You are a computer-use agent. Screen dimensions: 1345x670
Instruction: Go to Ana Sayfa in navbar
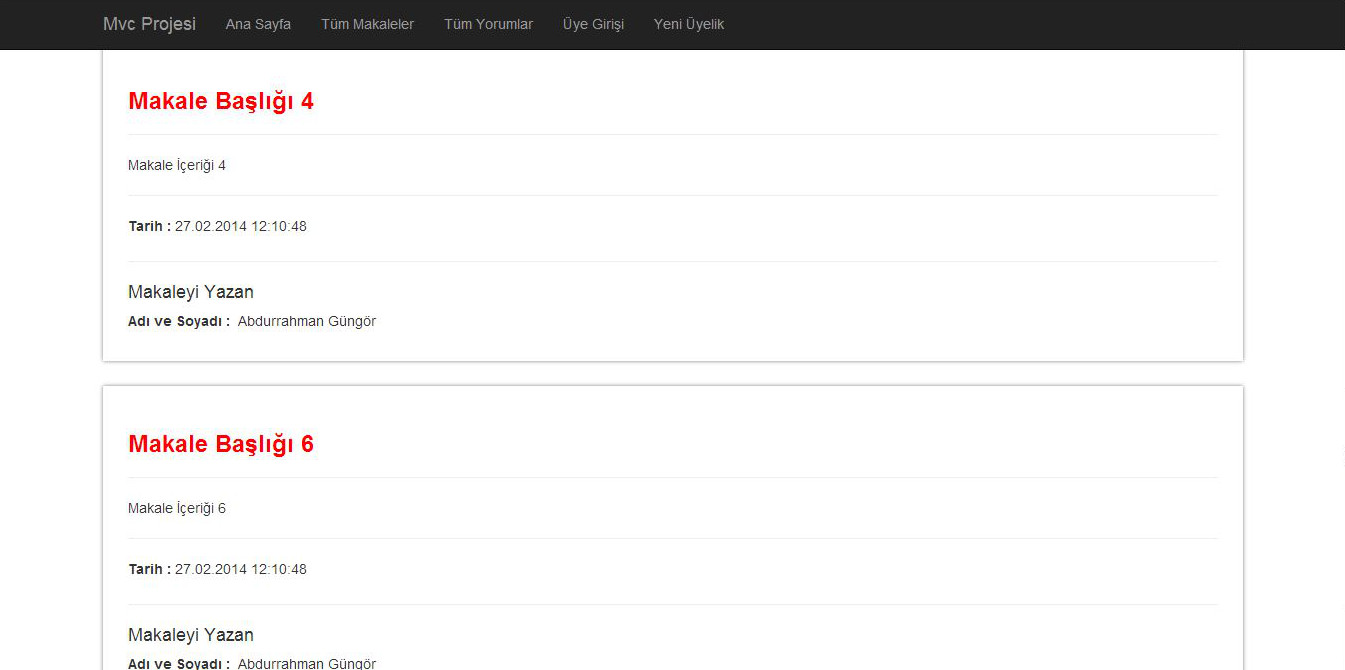(258, 24)
